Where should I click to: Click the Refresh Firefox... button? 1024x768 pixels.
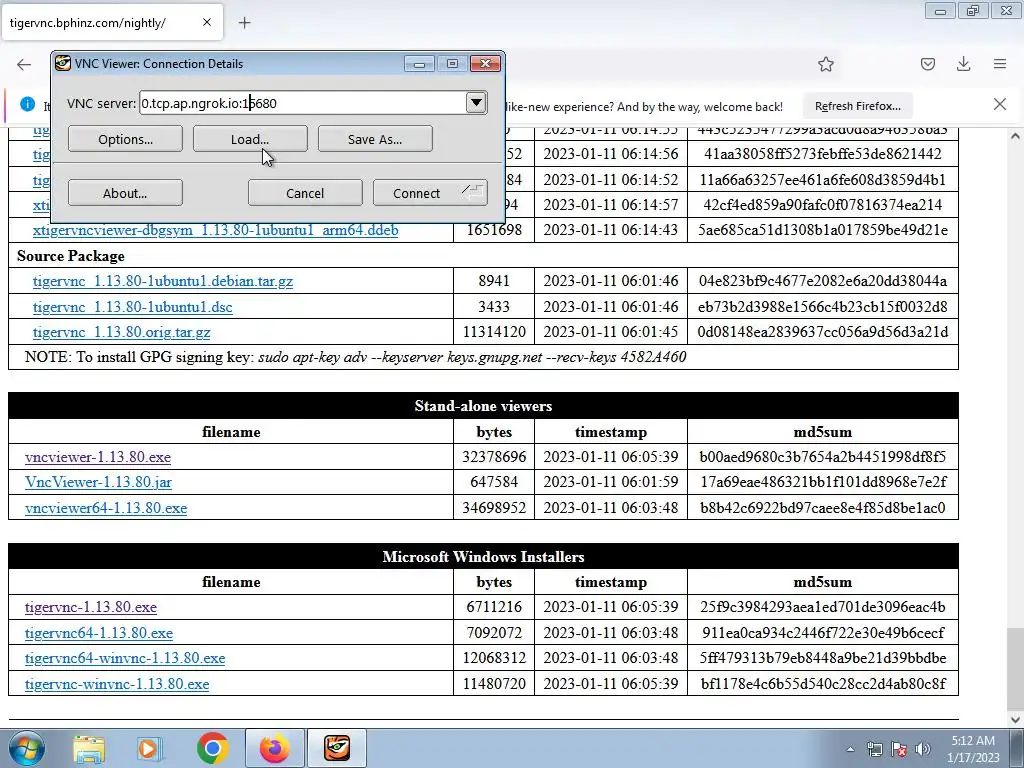(857, 106)
